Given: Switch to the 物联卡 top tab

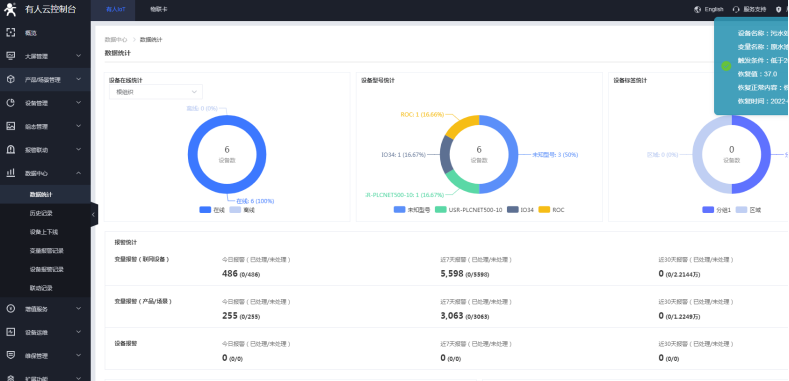Looking at the screenshot, I should click(159, 10).
